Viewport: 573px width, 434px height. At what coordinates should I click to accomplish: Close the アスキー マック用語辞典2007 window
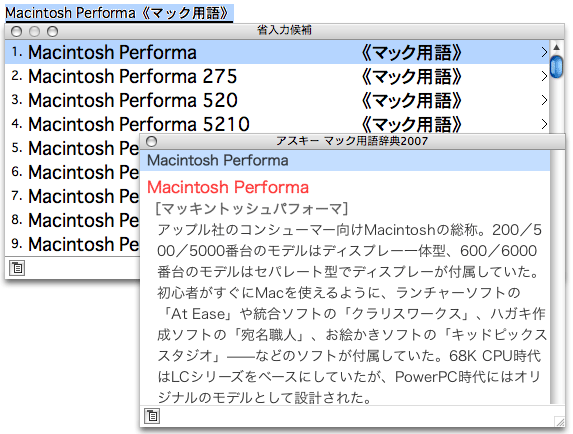(x=151, y=141)
